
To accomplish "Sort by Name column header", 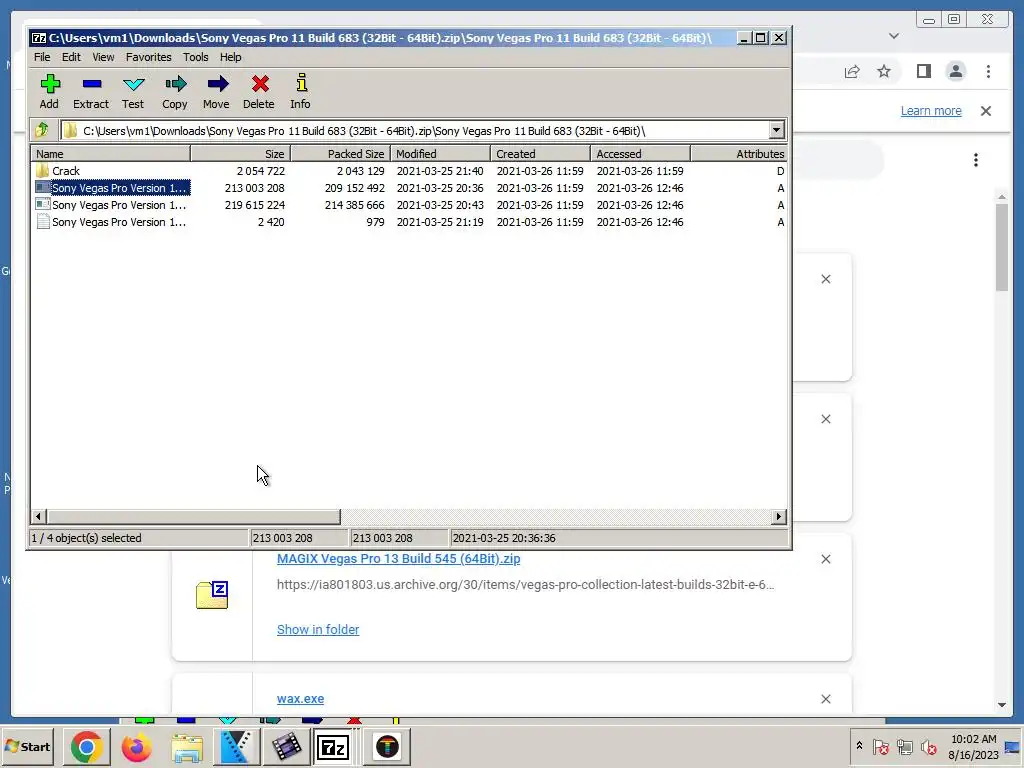I will pos(110,153).
